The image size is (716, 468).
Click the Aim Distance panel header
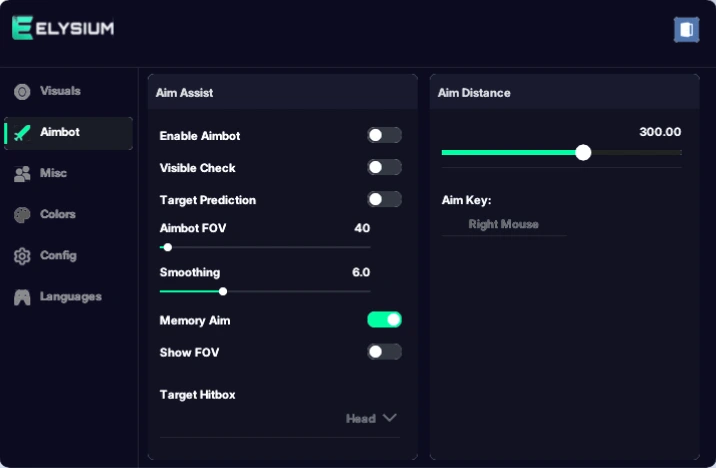click(564, 92)
